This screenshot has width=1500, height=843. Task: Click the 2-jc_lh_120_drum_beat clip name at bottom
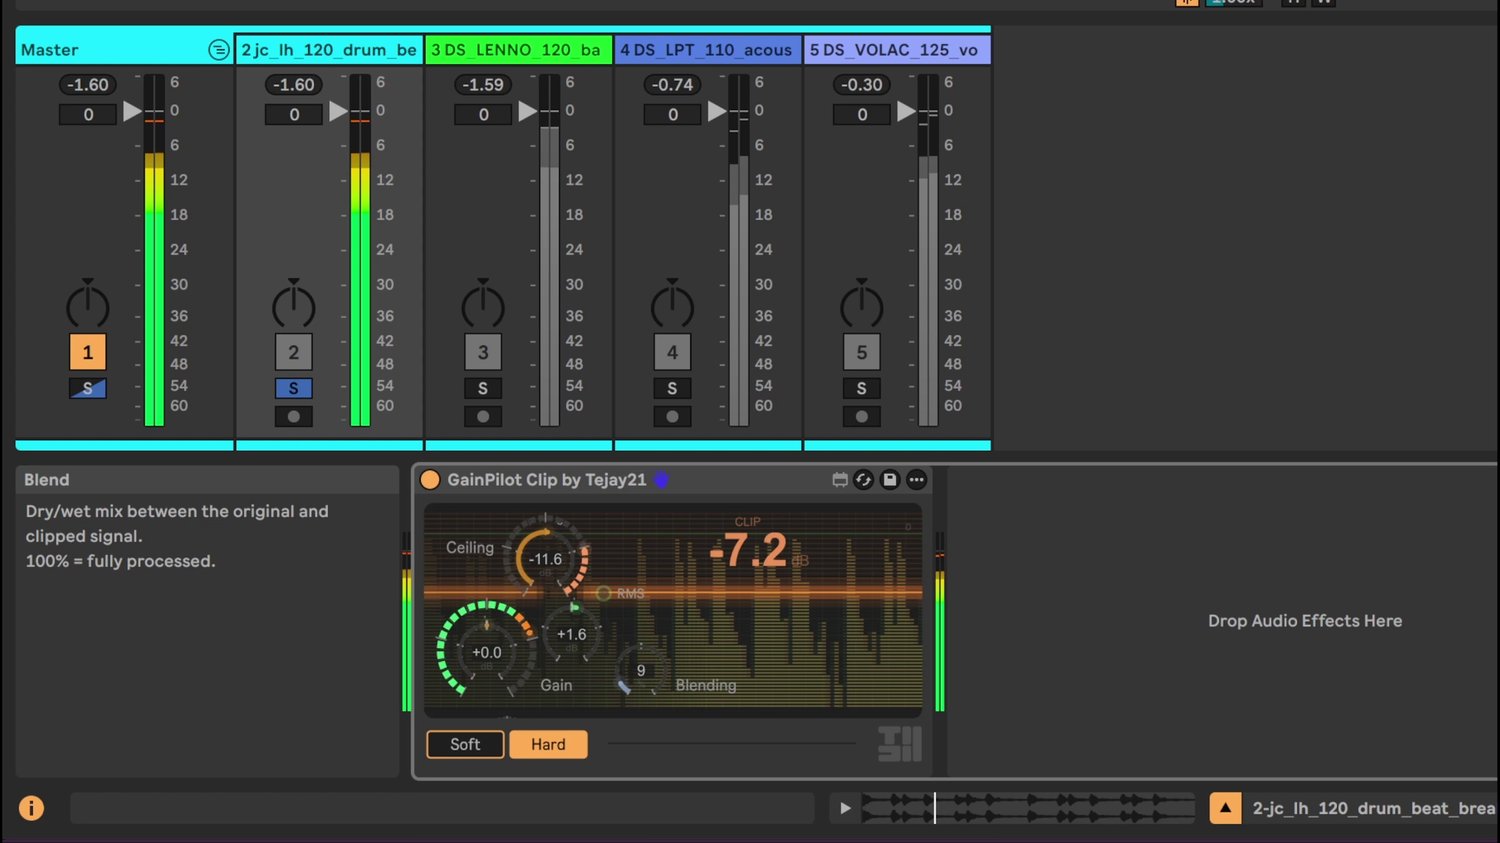pos(1374,808)
